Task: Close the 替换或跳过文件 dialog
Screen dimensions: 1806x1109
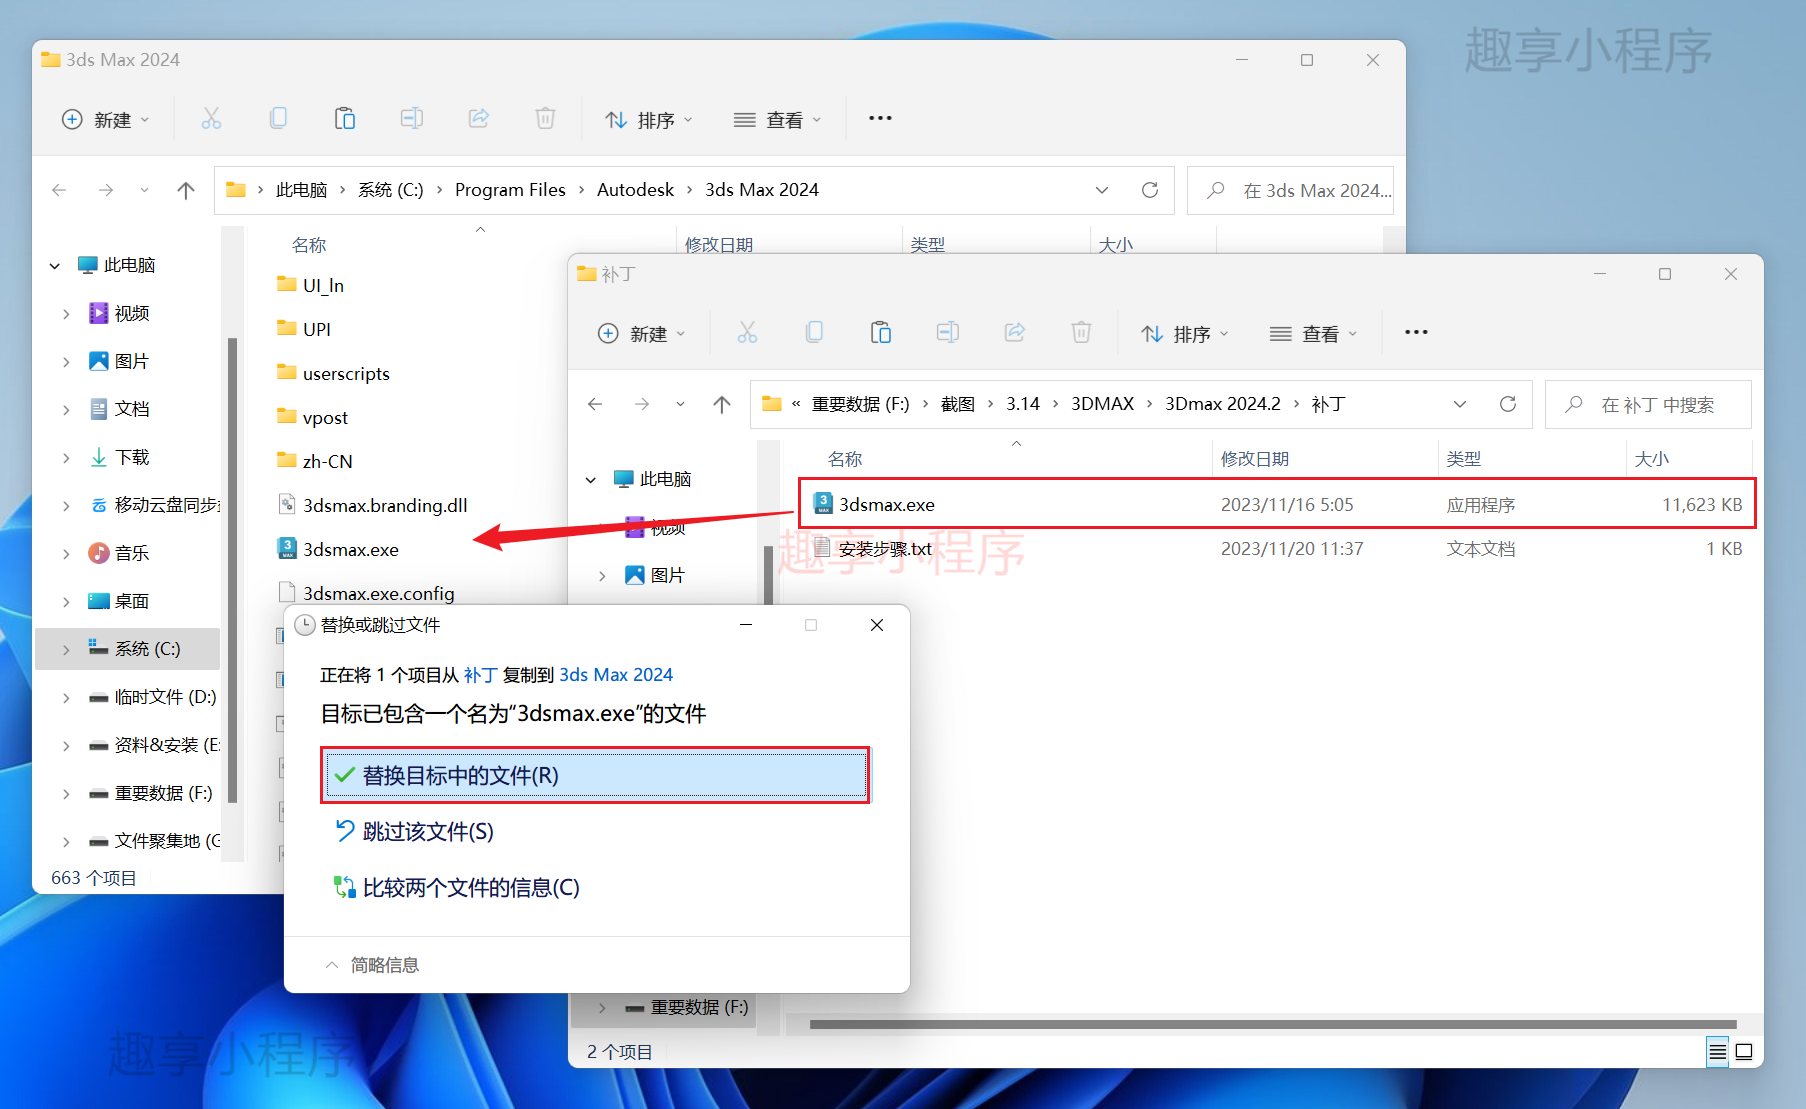Action: [877, 625]
